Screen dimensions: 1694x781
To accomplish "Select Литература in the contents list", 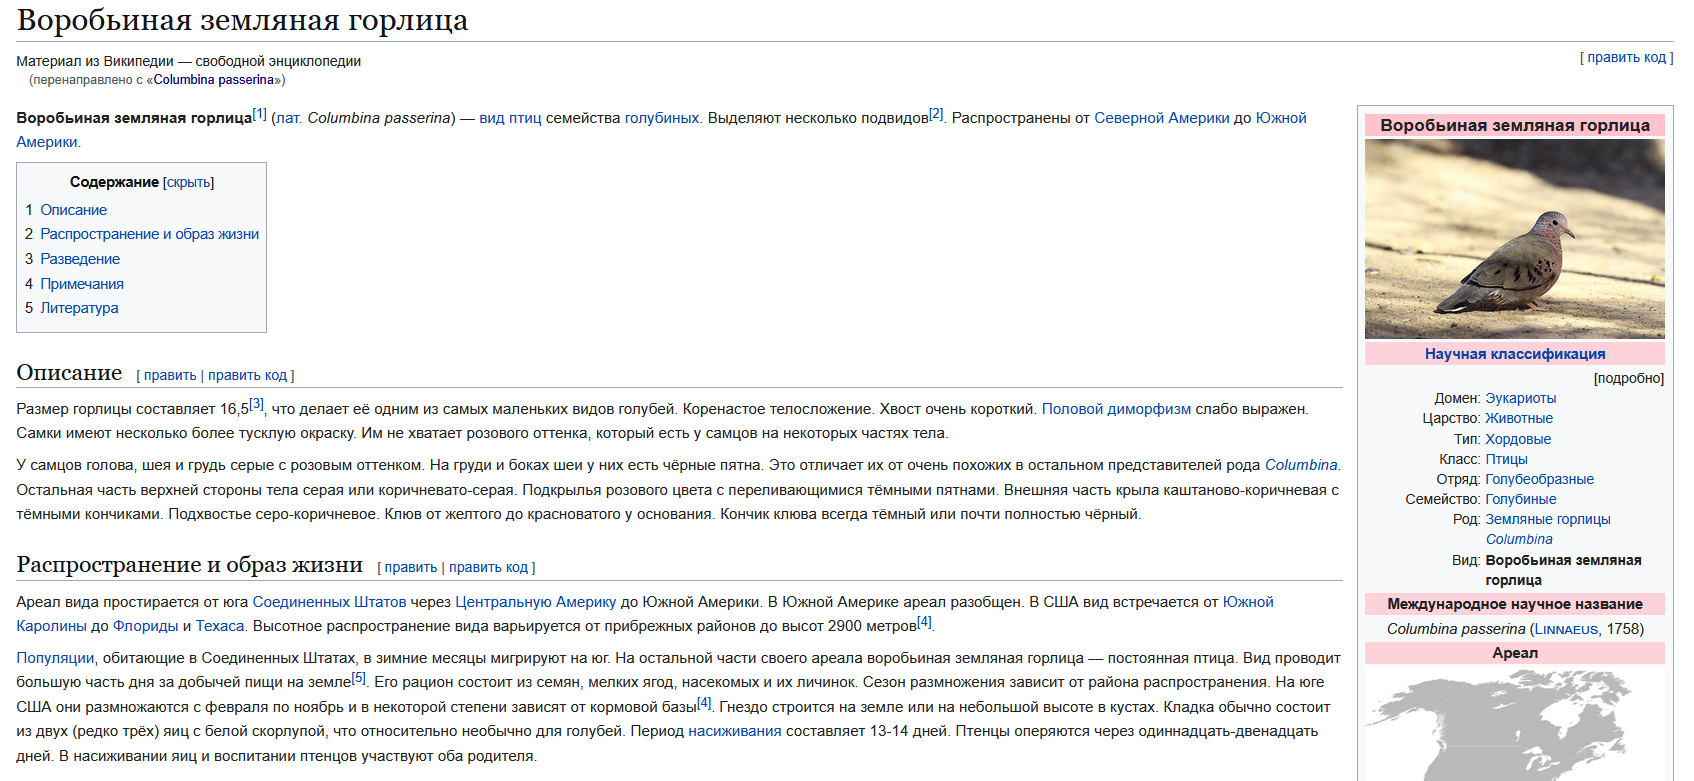I will [79, 308].
